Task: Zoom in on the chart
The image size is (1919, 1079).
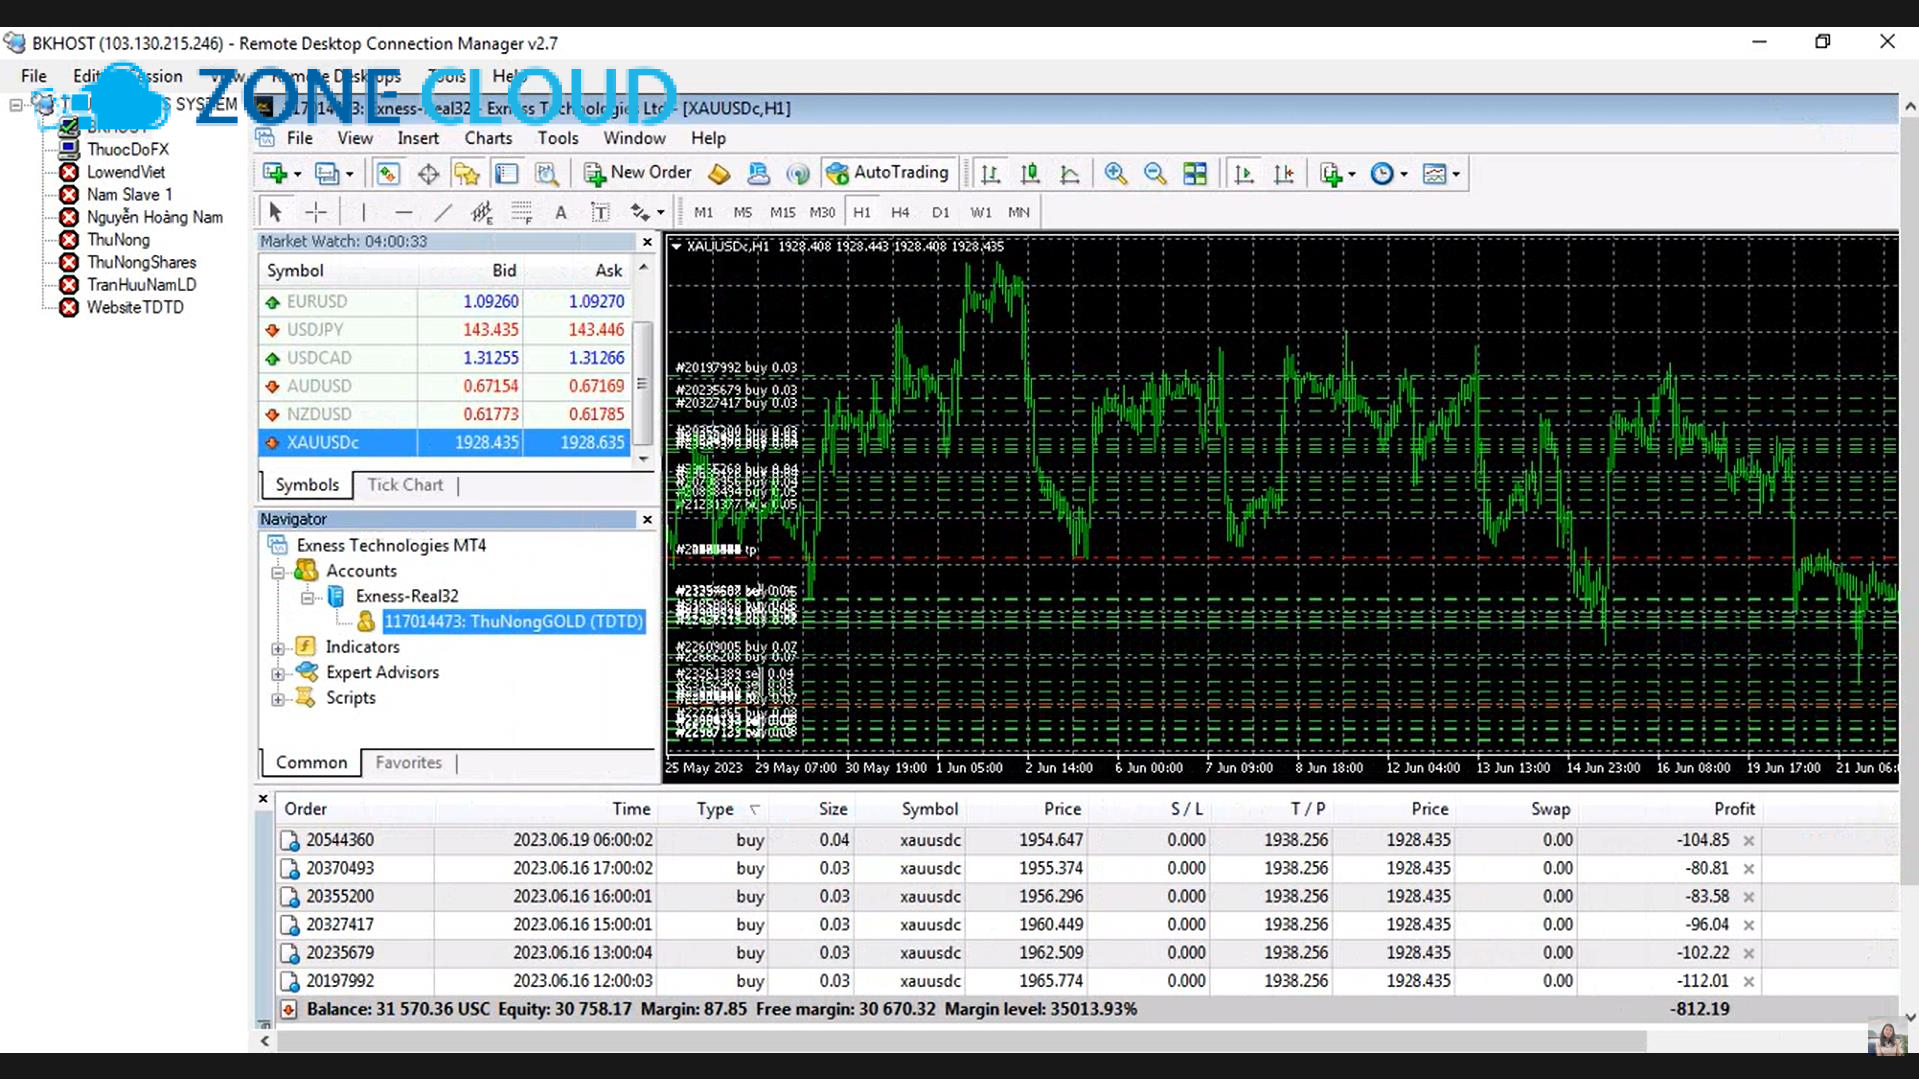Action: [x=1115, y=173]
